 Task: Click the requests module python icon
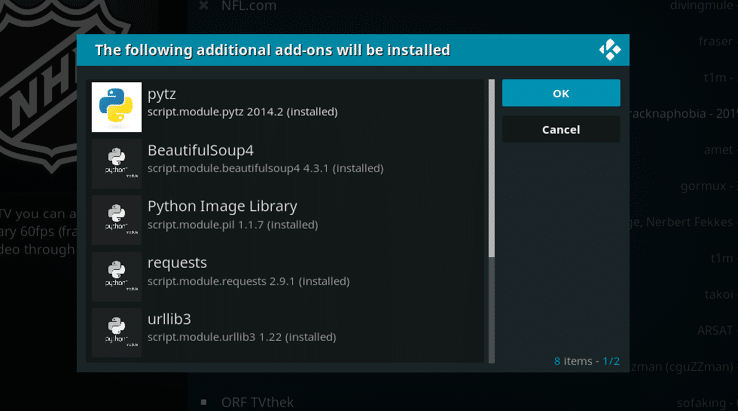coord(117,276)
